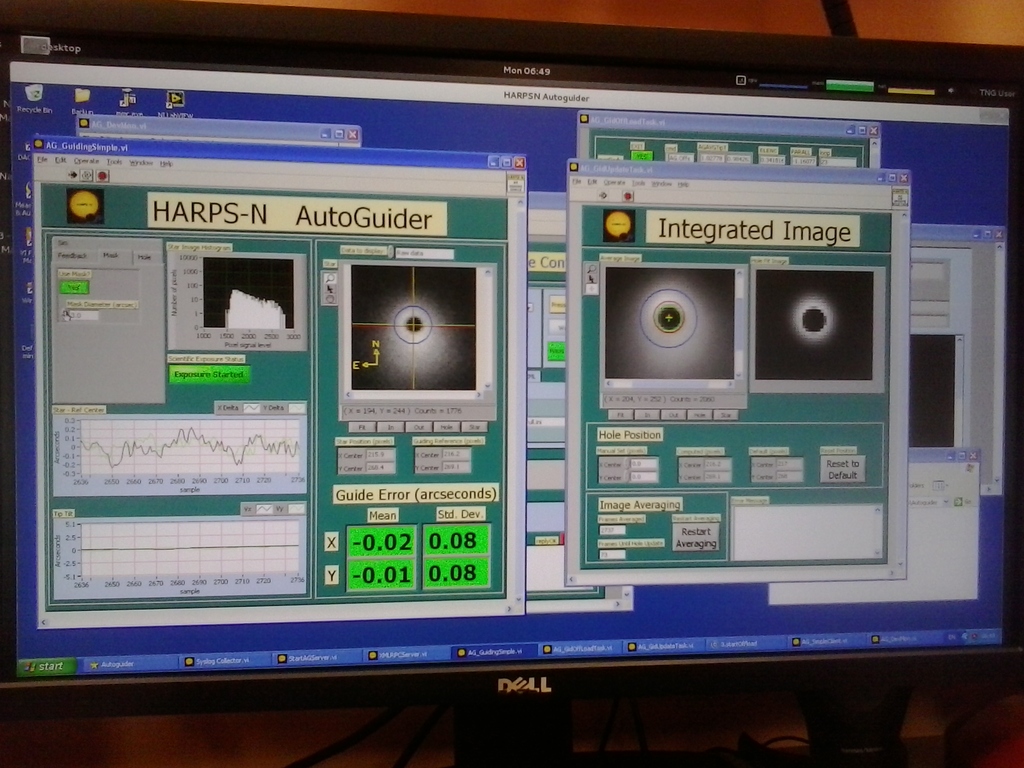1024x768 pixels.
Task: Click the Star image horizontal scrollbar
Action: (413, 395)
